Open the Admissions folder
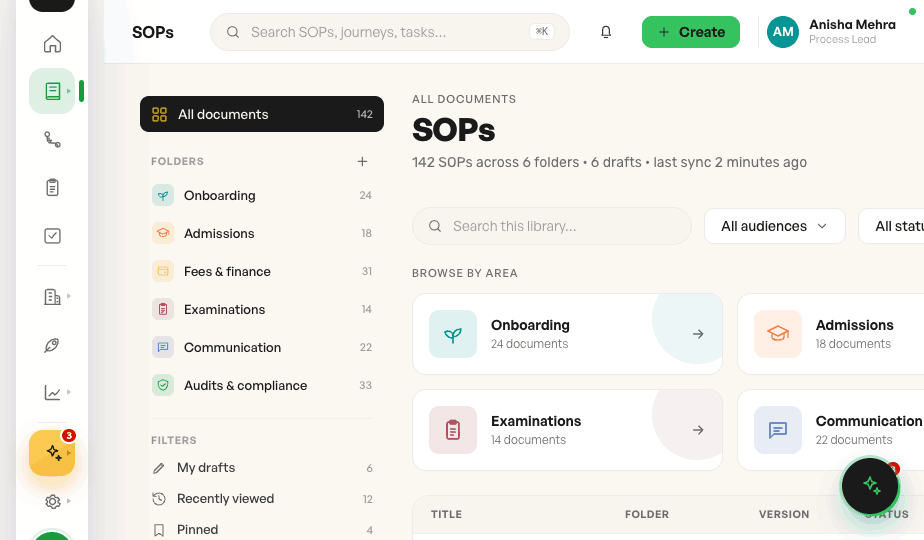This screenshot has width=924, height=540. click(262, 233)
